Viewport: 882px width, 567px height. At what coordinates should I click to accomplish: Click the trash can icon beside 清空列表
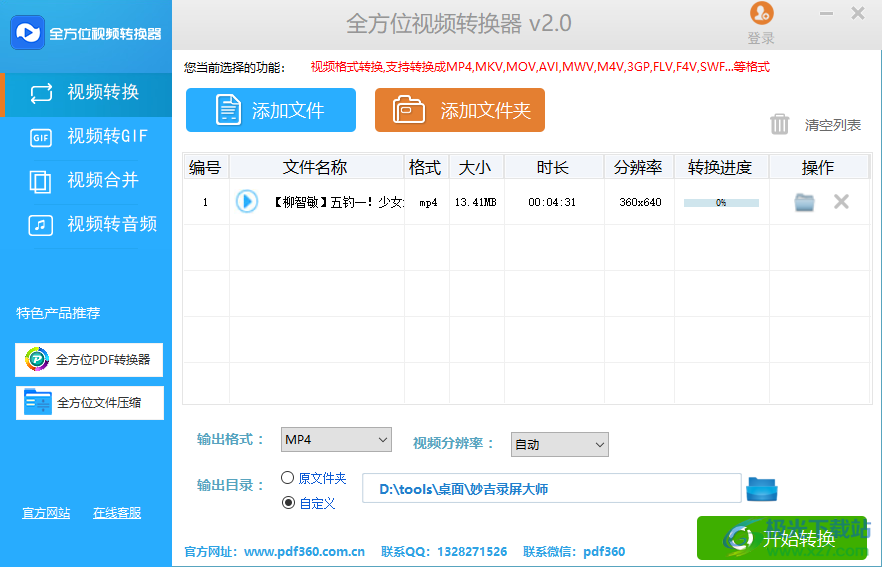[779, 124]
